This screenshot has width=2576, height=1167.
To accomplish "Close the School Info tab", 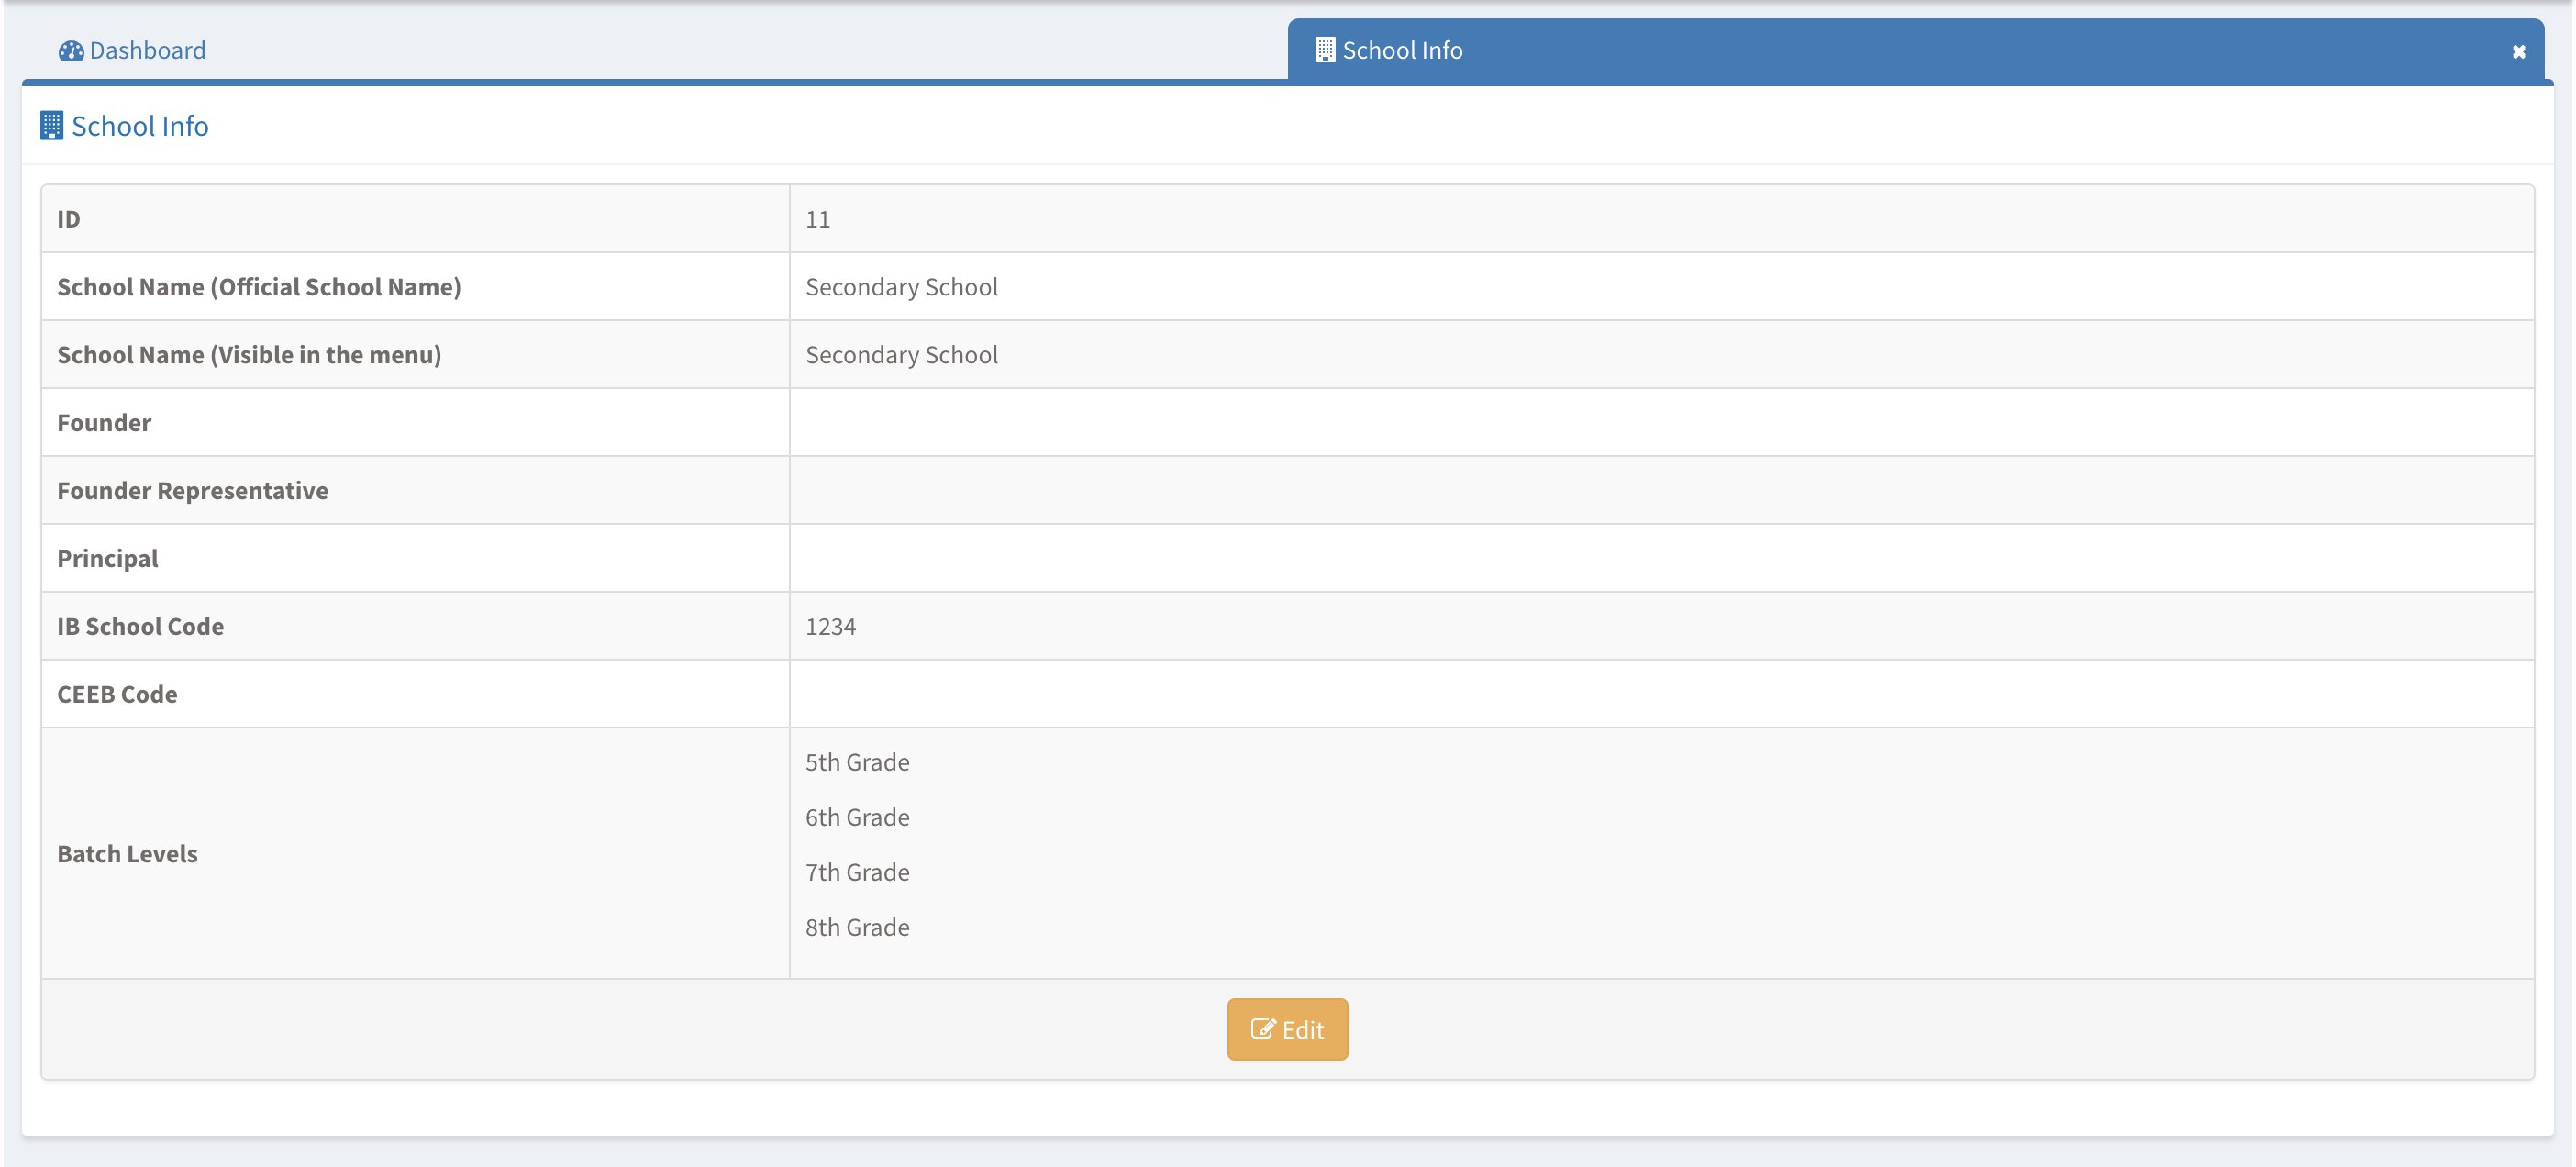I will coord(2518,52).
